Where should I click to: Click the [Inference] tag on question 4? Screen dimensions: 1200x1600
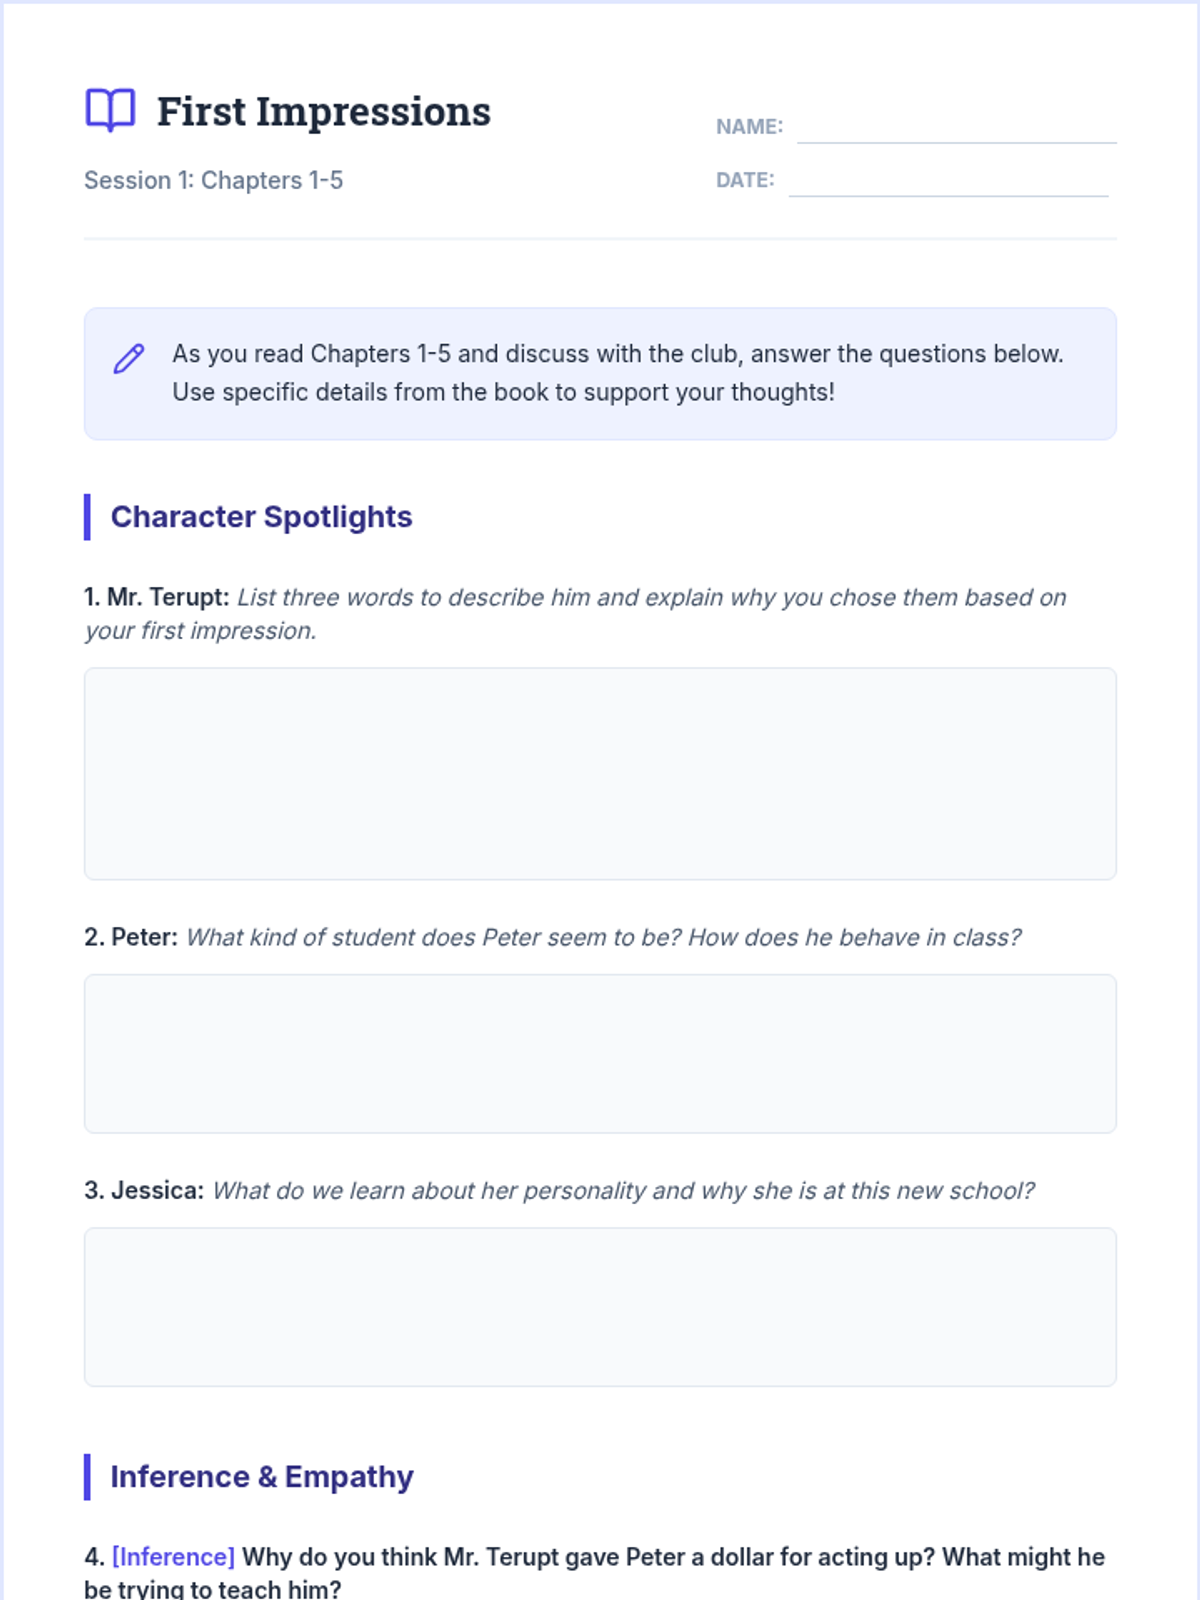click(173, 1557)
